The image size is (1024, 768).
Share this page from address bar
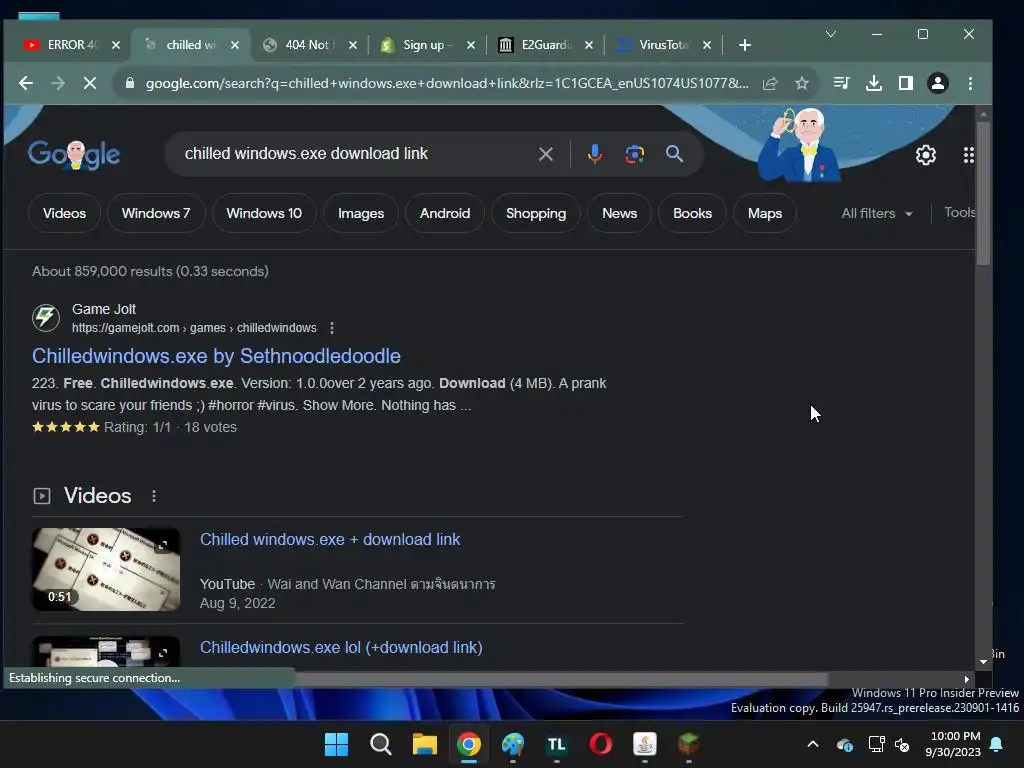click(x=770, y=83)
